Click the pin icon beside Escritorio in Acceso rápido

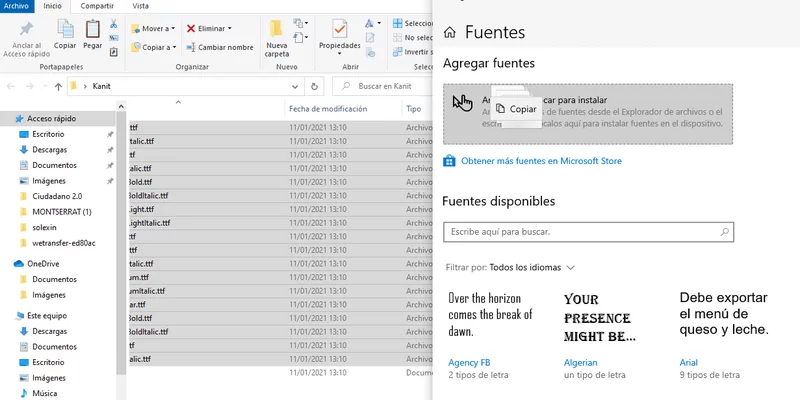tap(110, 135)
